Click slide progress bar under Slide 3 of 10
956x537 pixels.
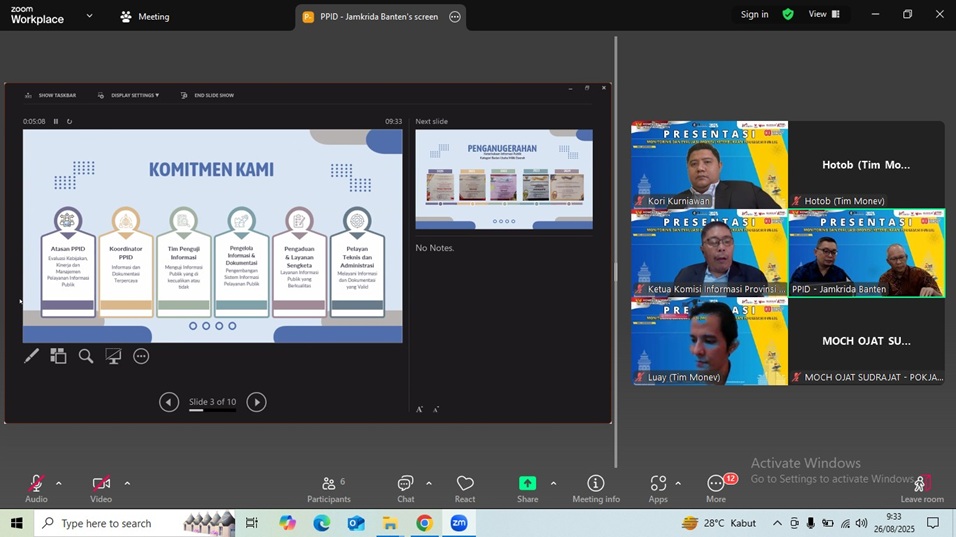pyautogui.click(x=212, y=410)
